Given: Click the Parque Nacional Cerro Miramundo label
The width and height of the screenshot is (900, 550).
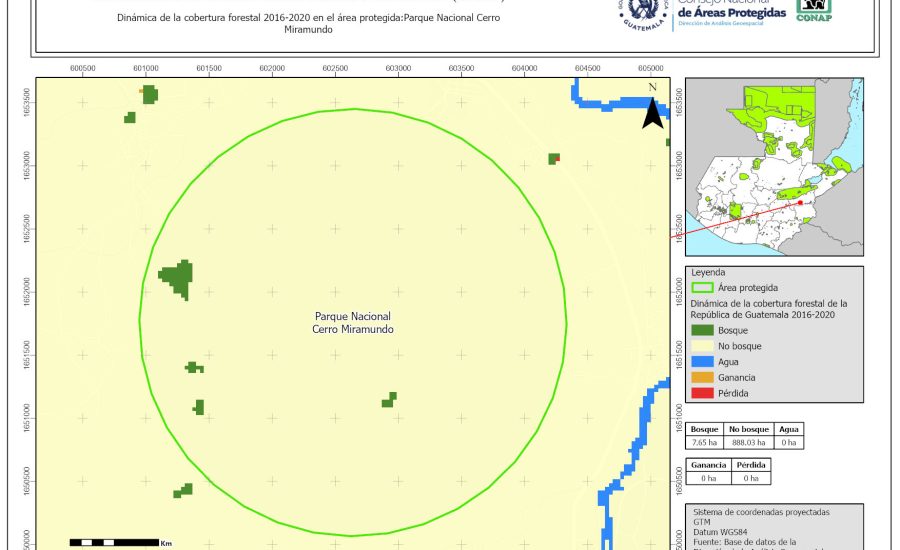Looking at the screenshot, I should click(x=353, y=323).
